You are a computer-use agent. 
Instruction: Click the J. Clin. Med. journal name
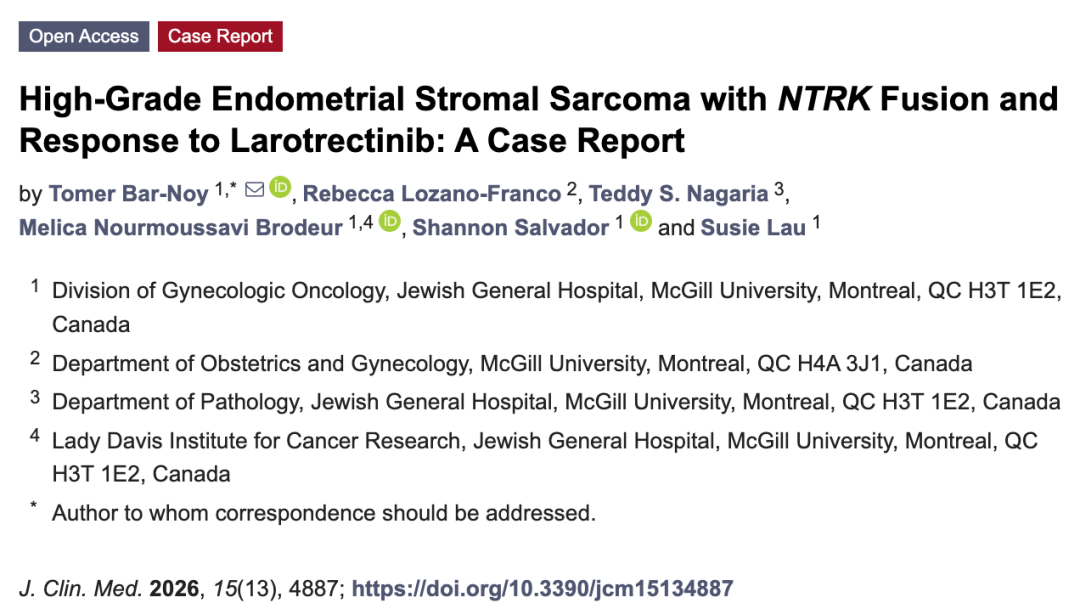pos(81,589)
